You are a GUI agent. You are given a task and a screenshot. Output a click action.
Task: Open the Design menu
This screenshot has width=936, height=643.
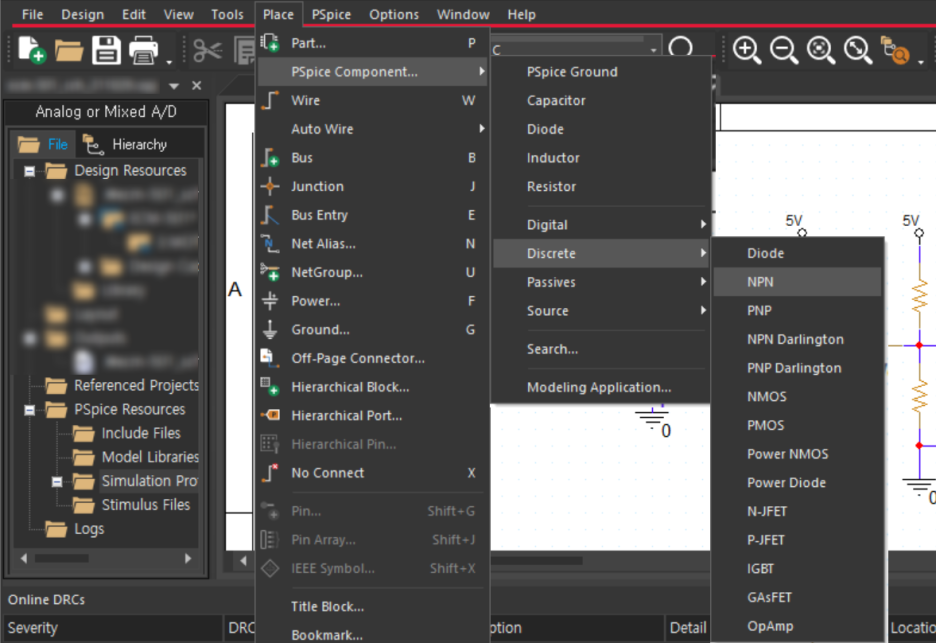[x=82, y=14]
